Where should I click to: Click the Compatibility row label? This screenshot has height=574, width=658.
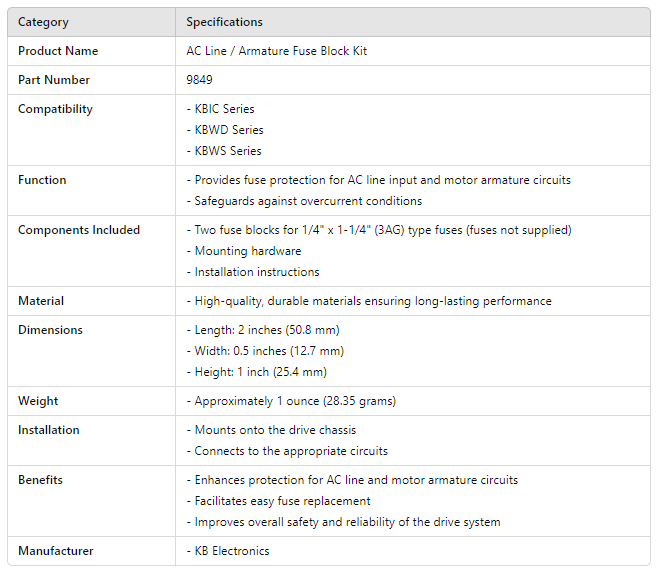[x=55, y=109]
